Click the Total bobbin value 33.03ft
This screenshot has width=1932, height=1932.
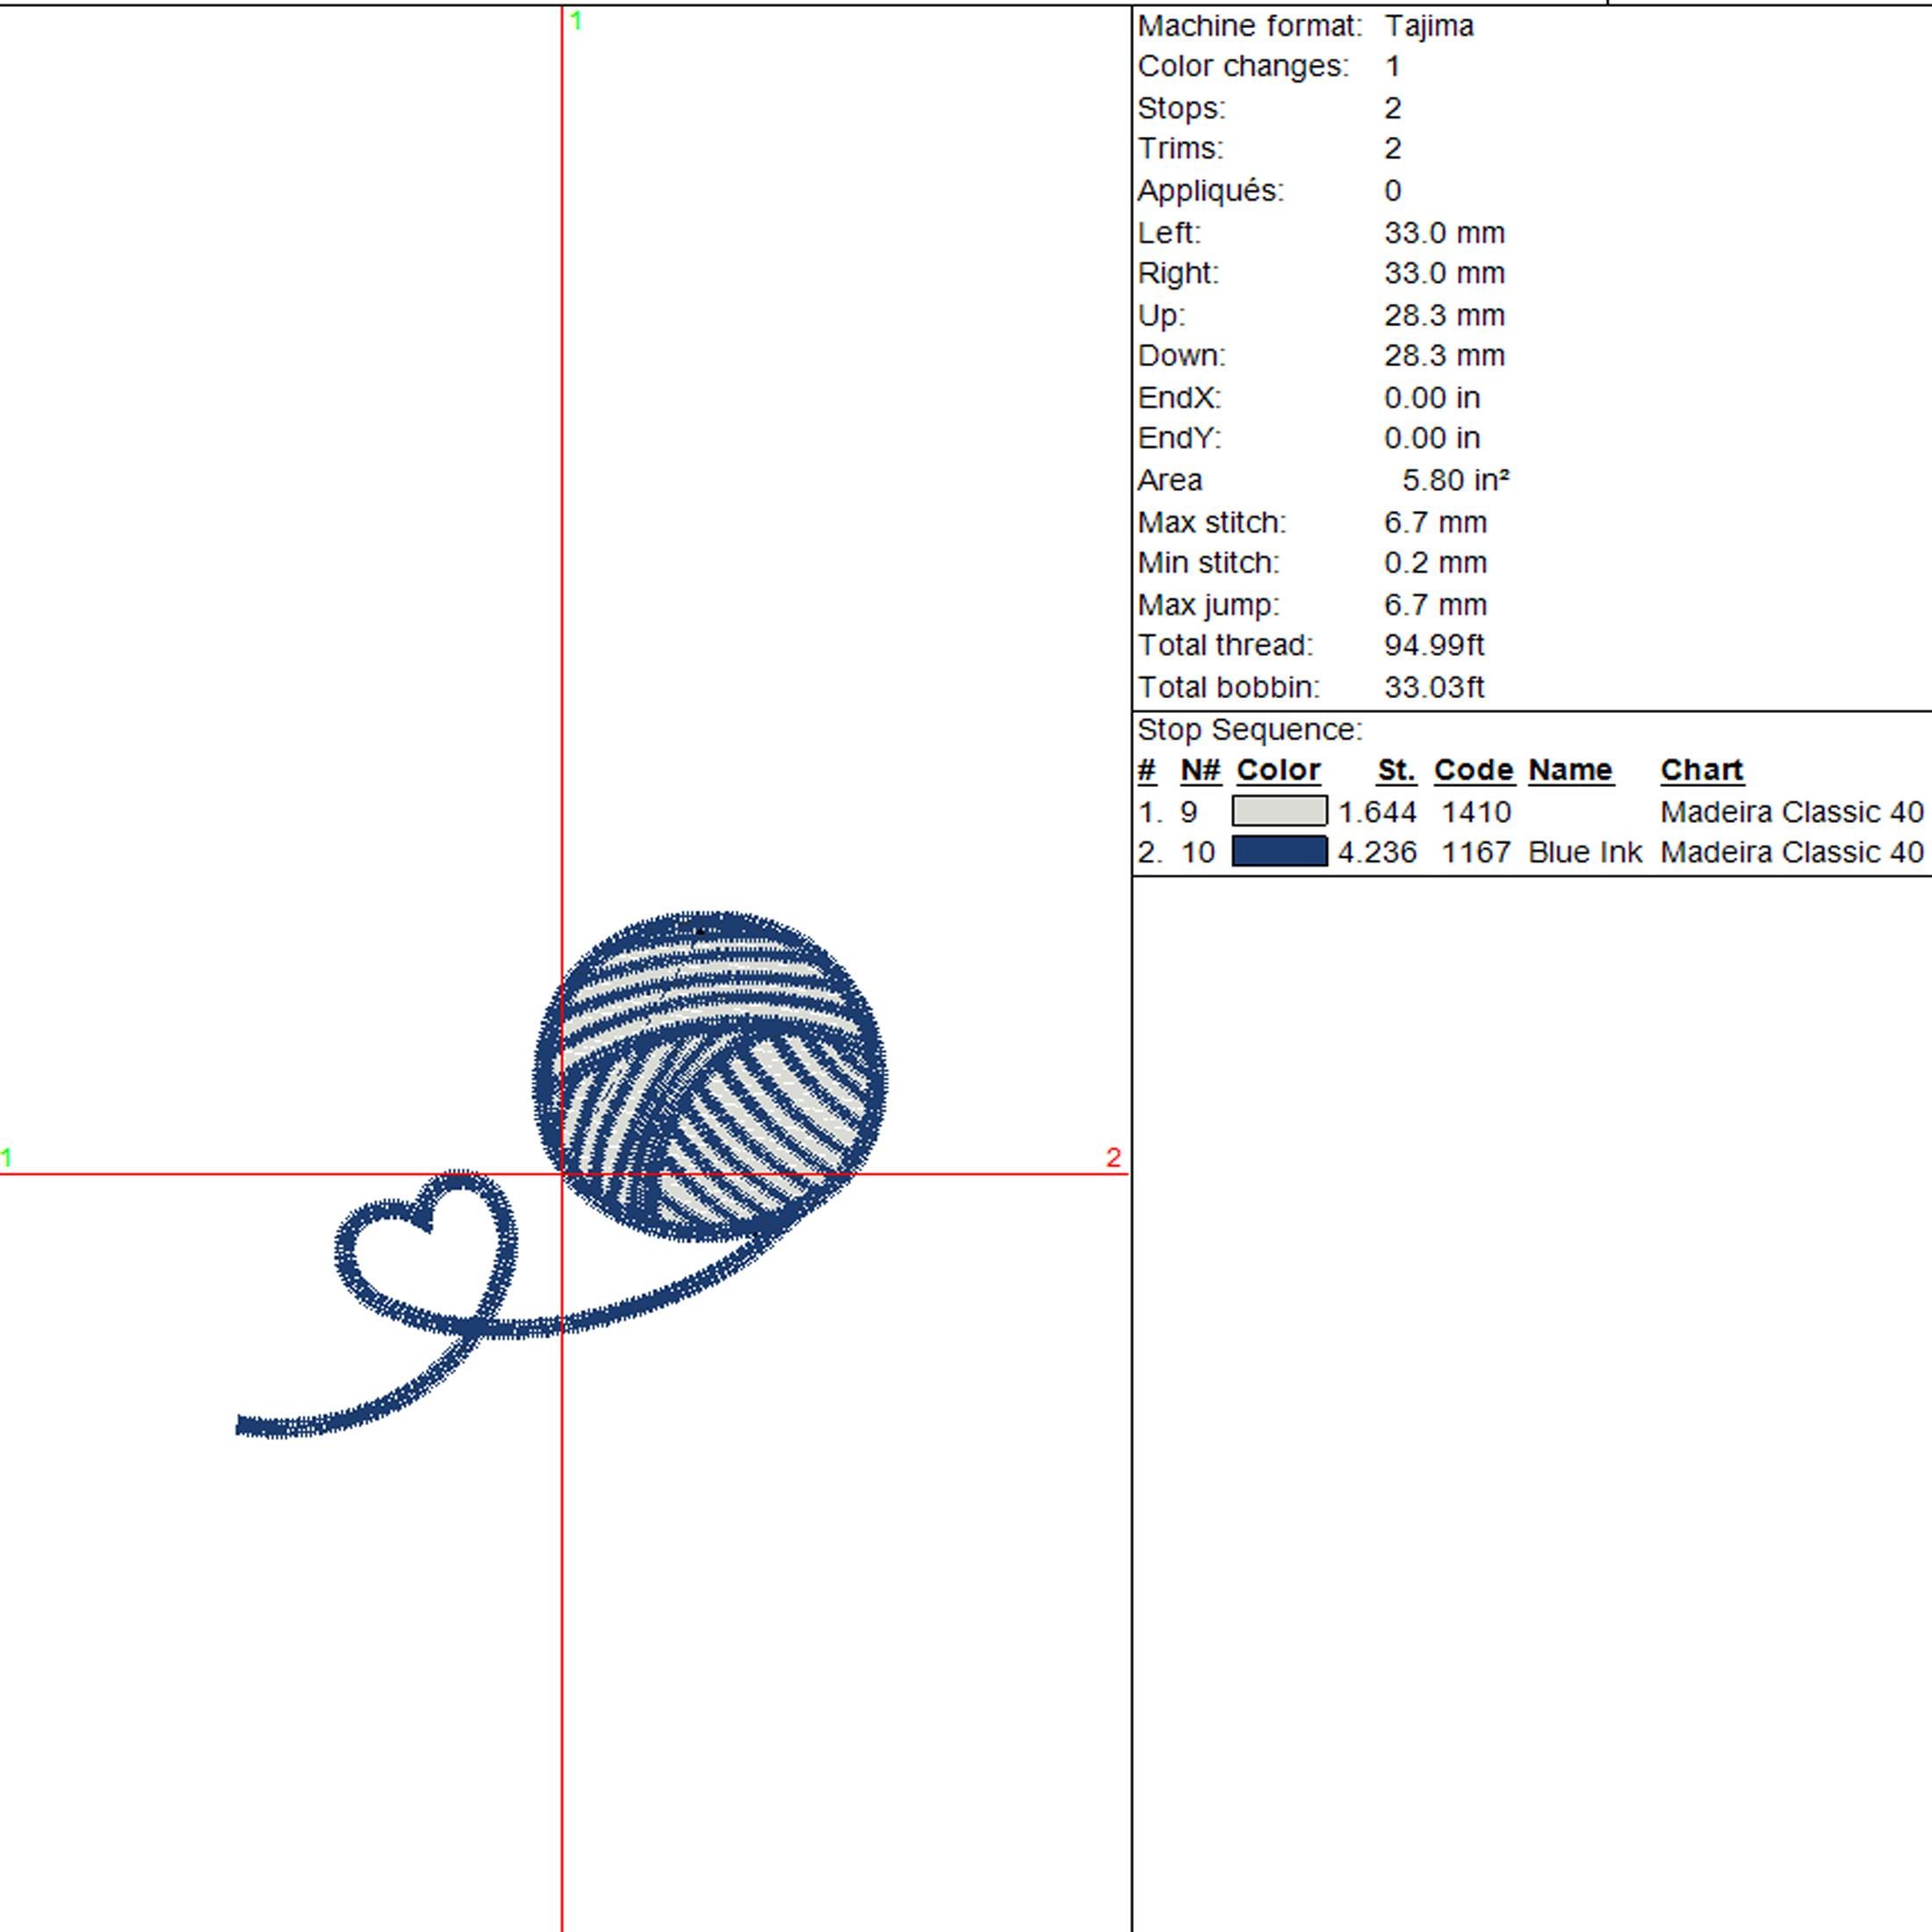(1434, 687)
